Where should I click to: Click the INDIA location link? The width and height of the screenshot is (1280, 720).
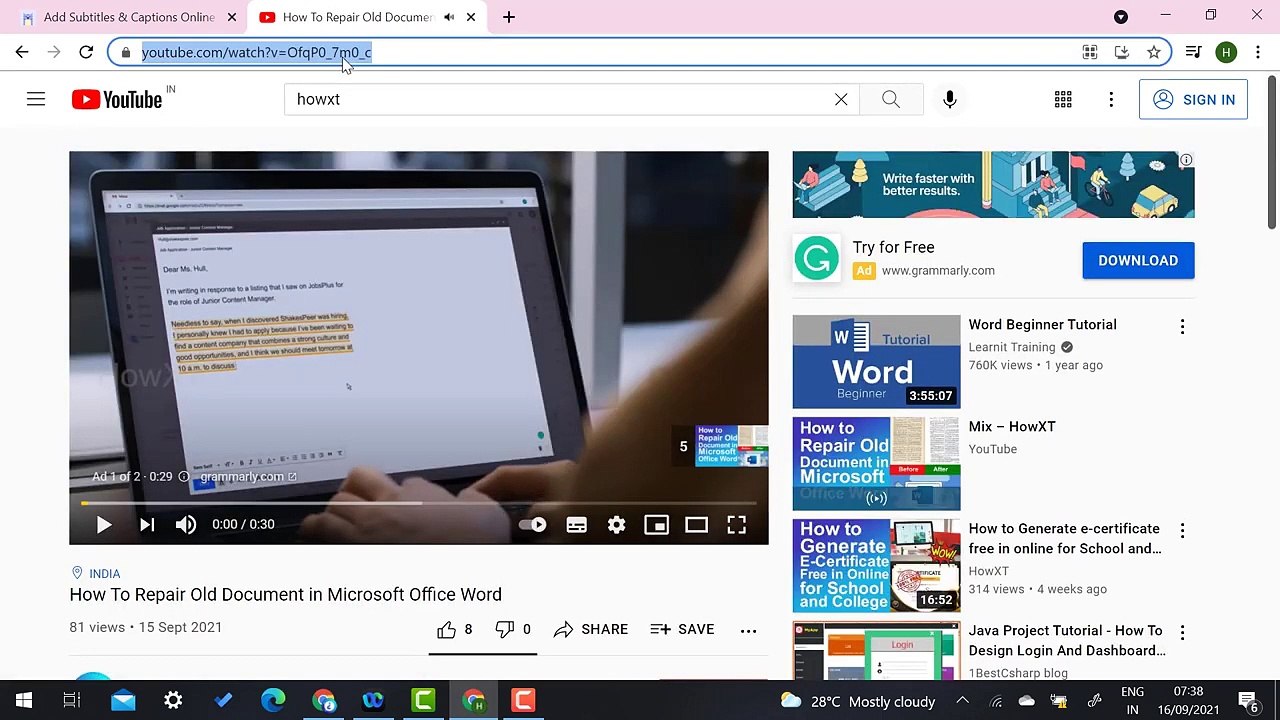tap(96, 573)
